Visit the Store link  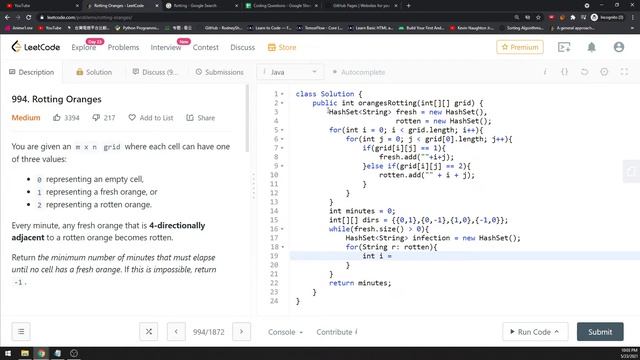click(x=282, y=47)
